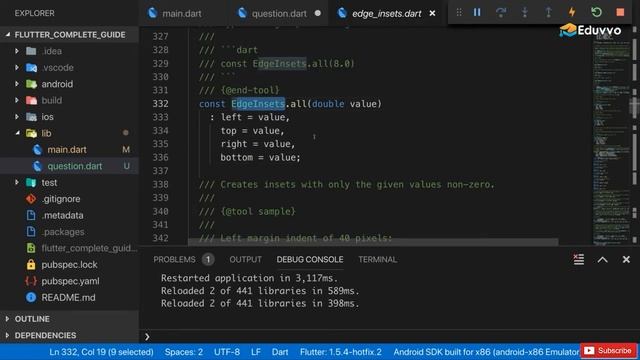Select language mode Dart in status bar
The height and width of the screenshot is (360, 640).
point(280,351)
